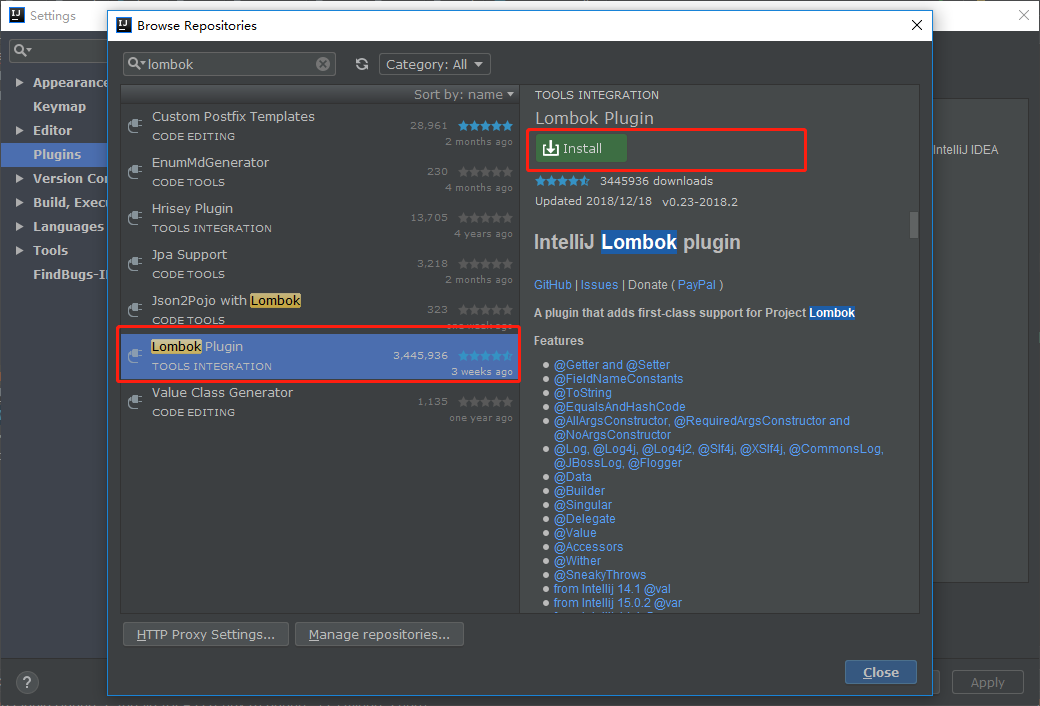The width and height of the screenshot is (1040, 706).
Task: Clear the lombok search text
Action: click(x=322, y=64)
